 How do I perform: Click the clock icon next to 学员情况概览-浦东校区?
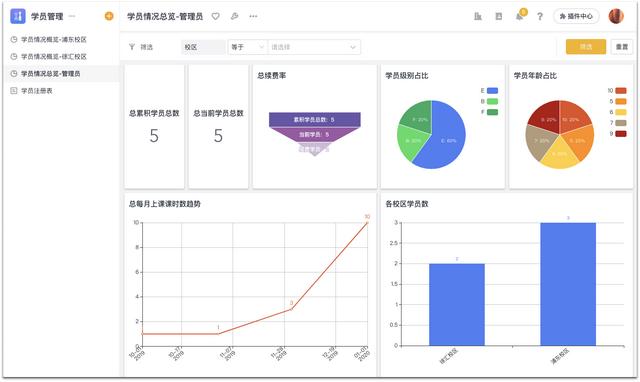pyautogui.click(x=14, y=40)
